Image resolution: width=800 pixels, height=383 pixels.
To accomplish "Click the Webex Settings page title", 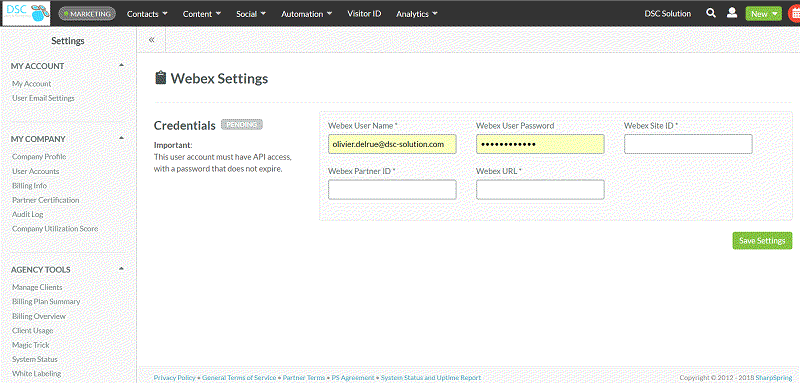I will tap(219, 79).
